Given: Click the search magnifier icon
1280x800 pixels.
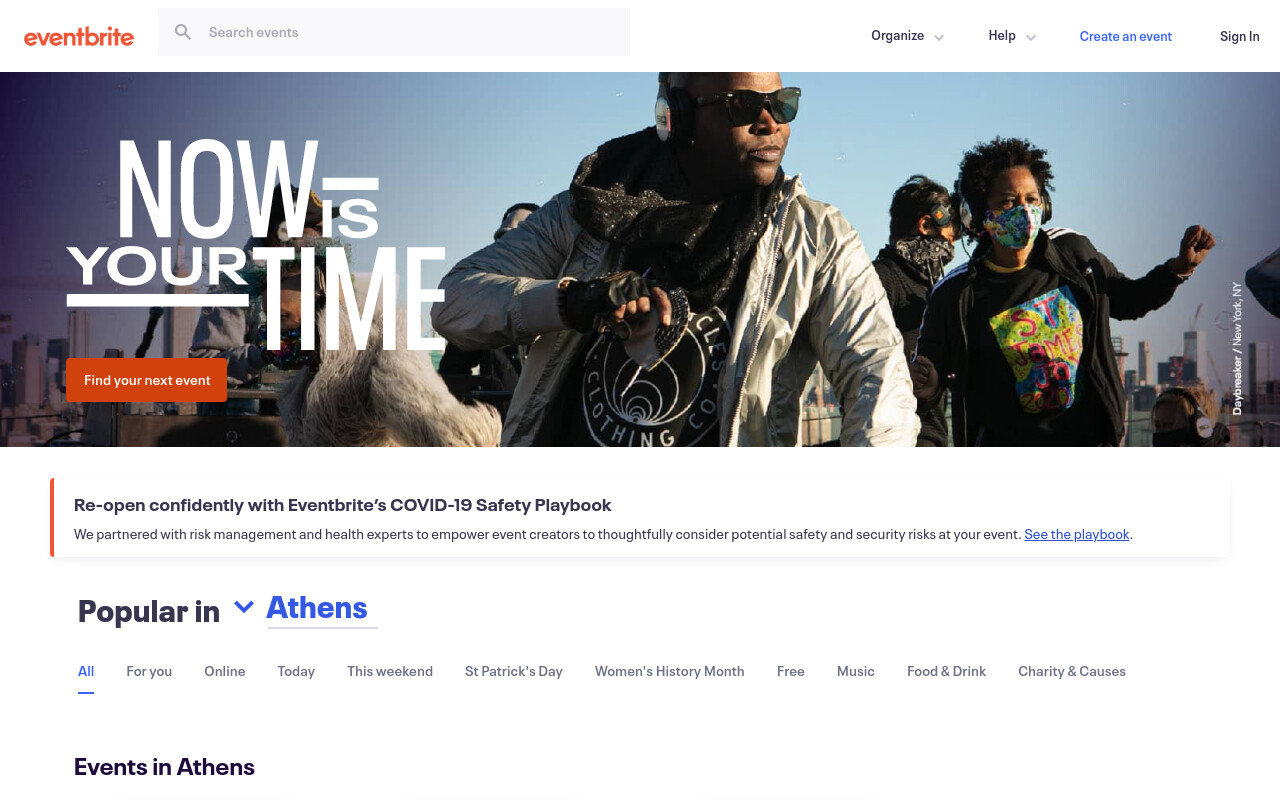Looking at the screenshot, I should [x=183, y=32].
